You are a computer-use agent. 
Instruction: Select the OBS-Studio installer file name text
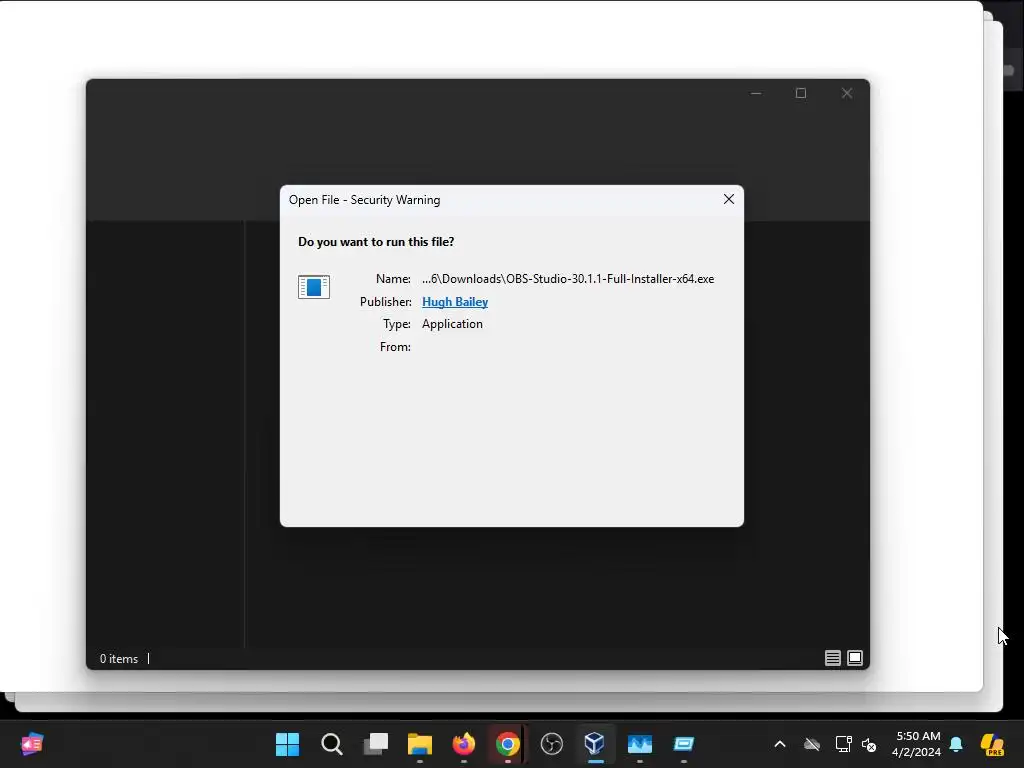[568, 279]
